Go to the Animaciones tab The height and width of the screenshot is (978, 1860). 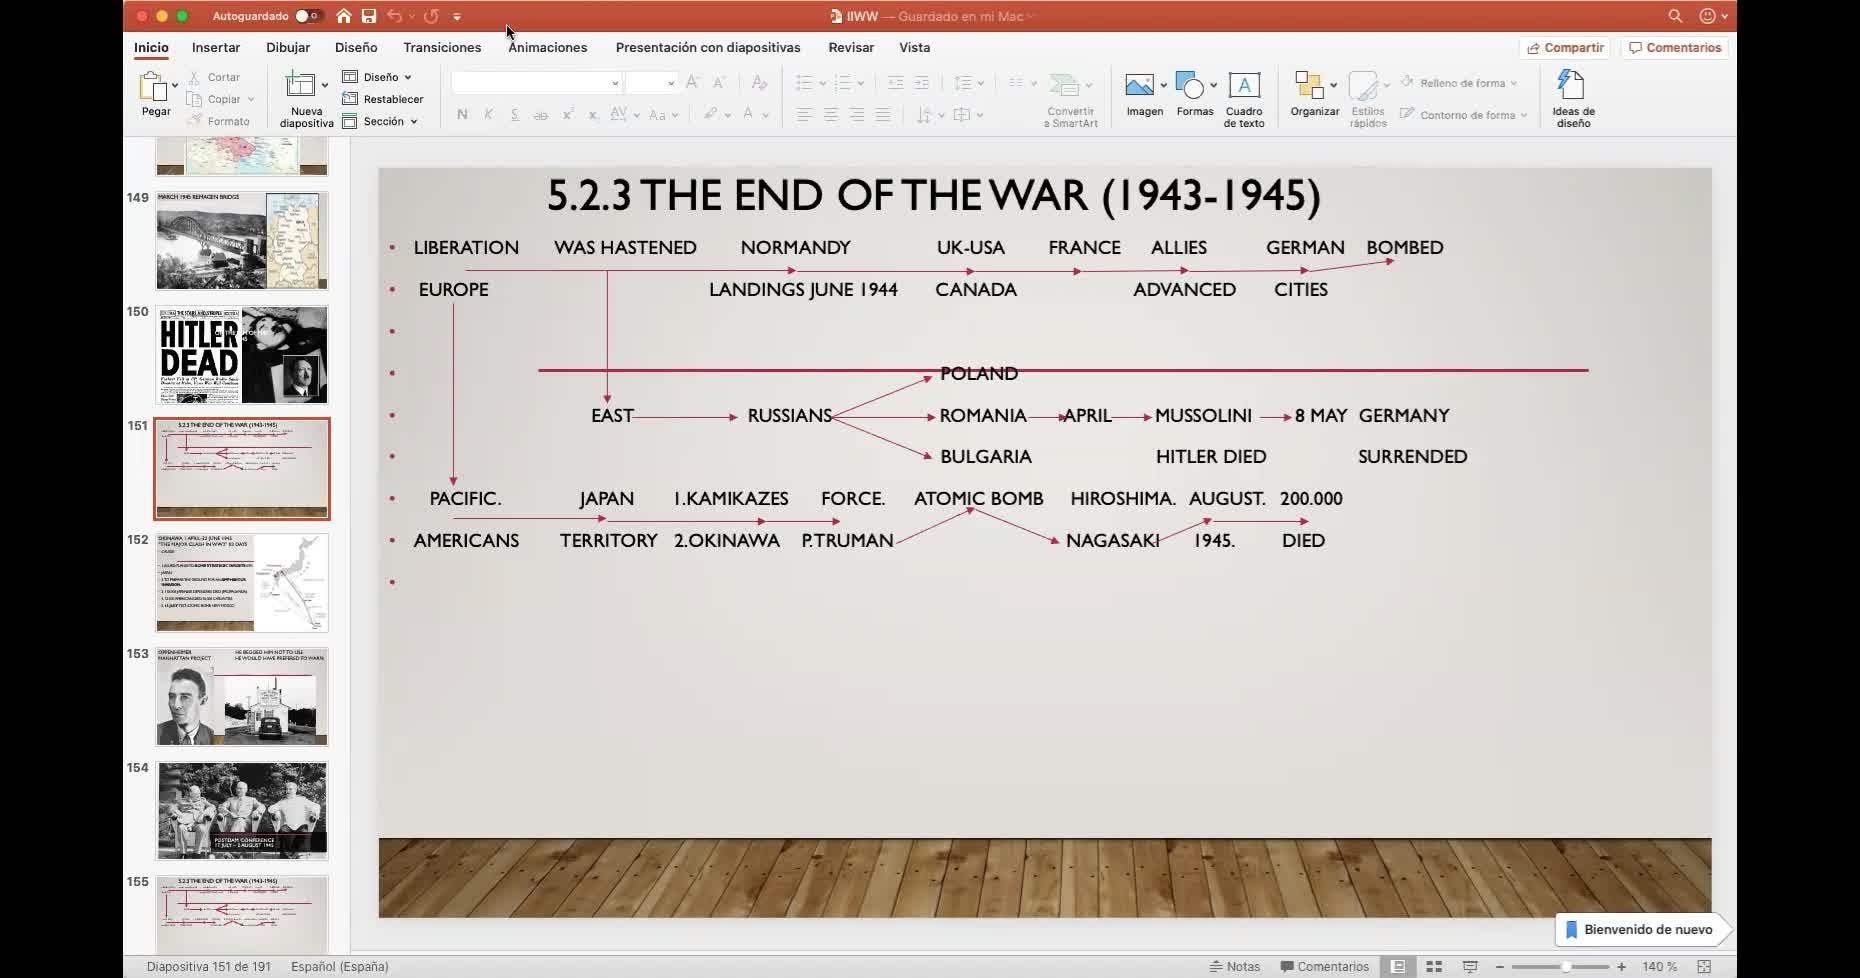[x=548, y=47]
